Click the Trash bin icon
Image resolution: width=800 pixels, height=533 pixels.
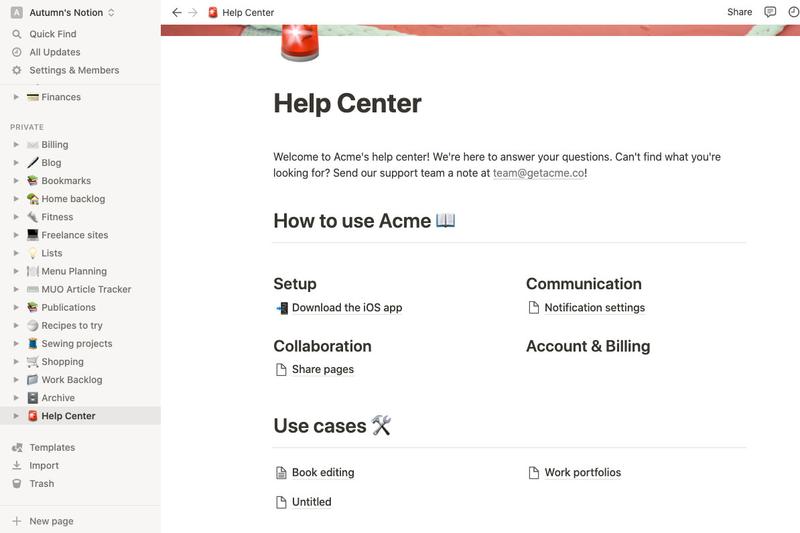click(17, 484)
